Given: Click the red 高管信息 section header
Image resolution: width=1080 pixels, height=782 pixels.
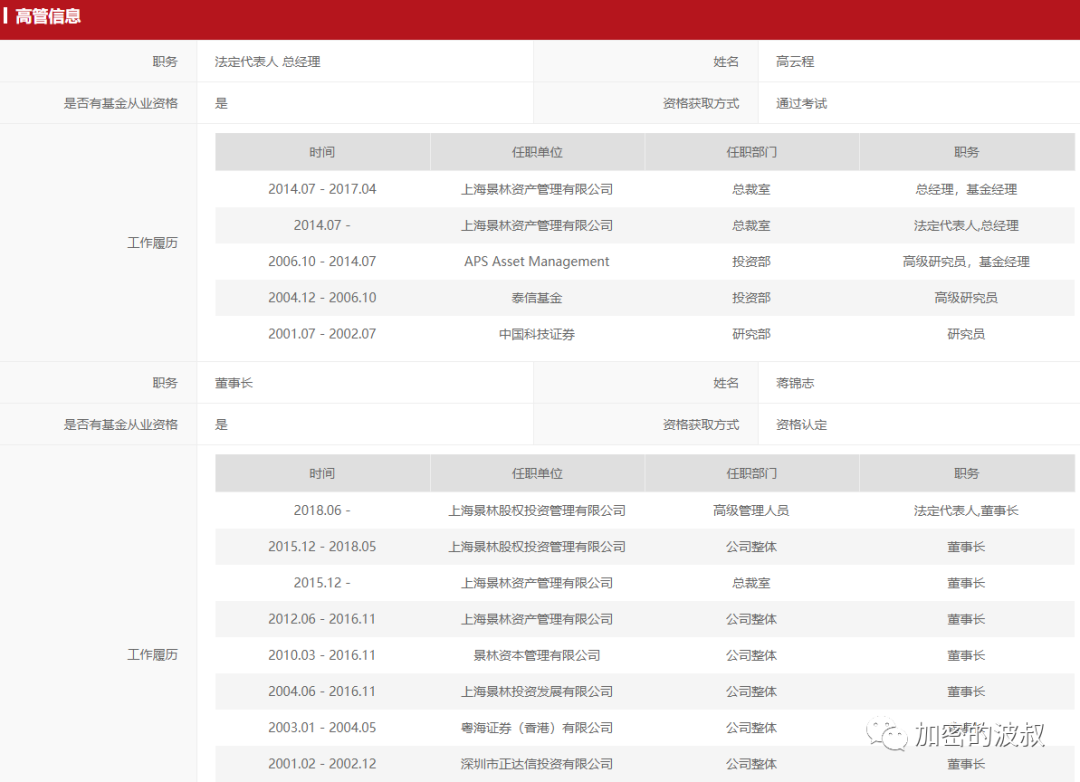Looking at the screenshot, I should (x=46, y=17).
